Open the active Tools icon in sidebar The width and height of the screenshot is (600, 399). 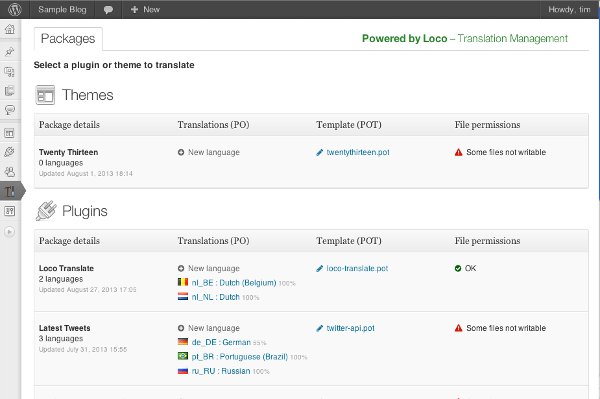[x=10, y=191]
